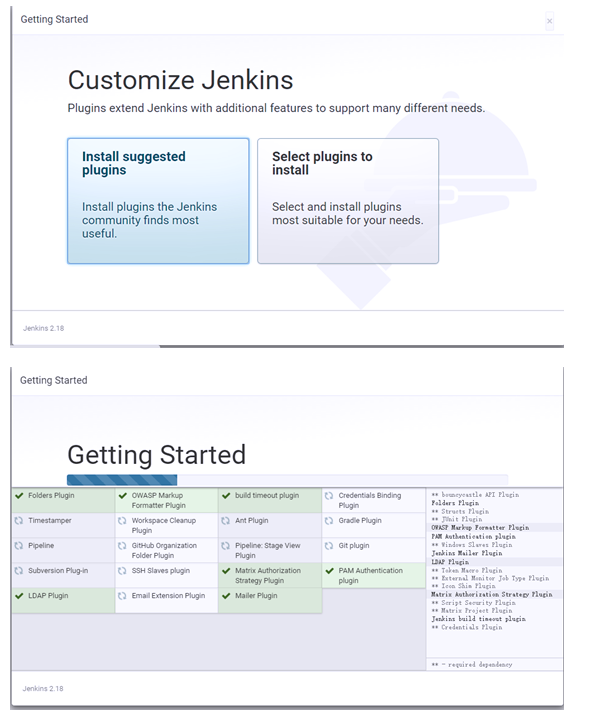Click bouncycastle API Plugin log line
Screen dimensions: 610x715
click(x=475, y=495)
